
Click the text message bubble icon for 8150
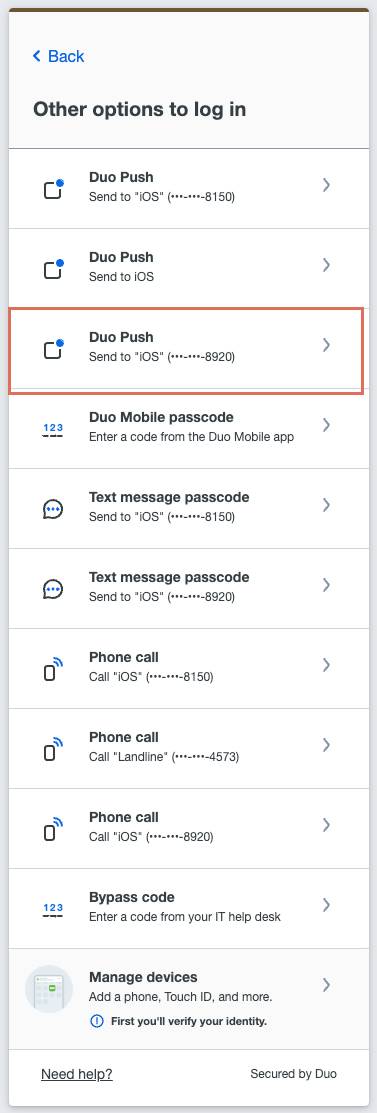tap(53, 509)
